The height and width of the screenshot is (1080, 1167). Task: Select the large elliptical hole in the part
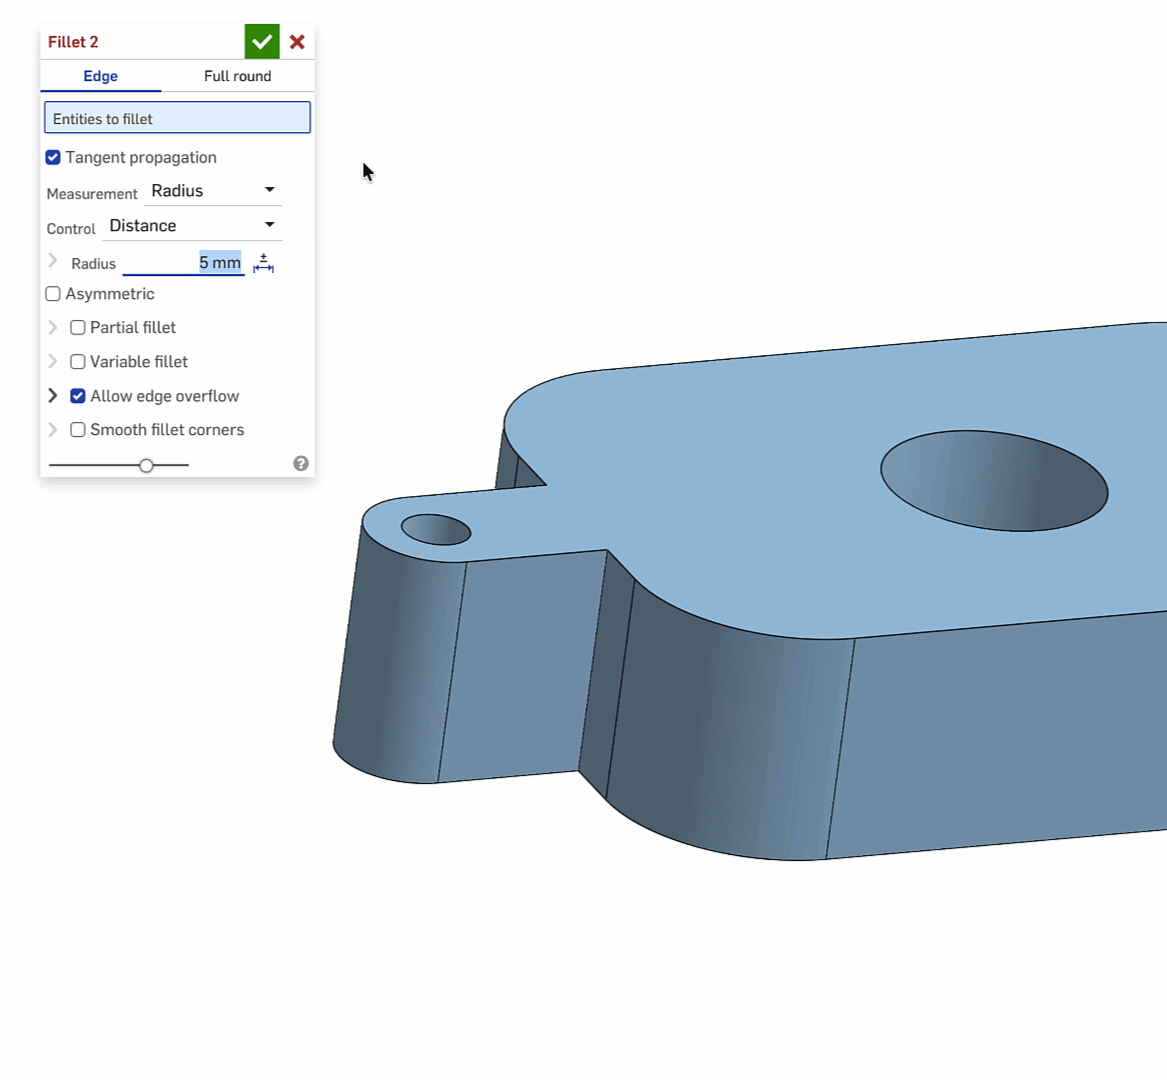pos(994,480)
